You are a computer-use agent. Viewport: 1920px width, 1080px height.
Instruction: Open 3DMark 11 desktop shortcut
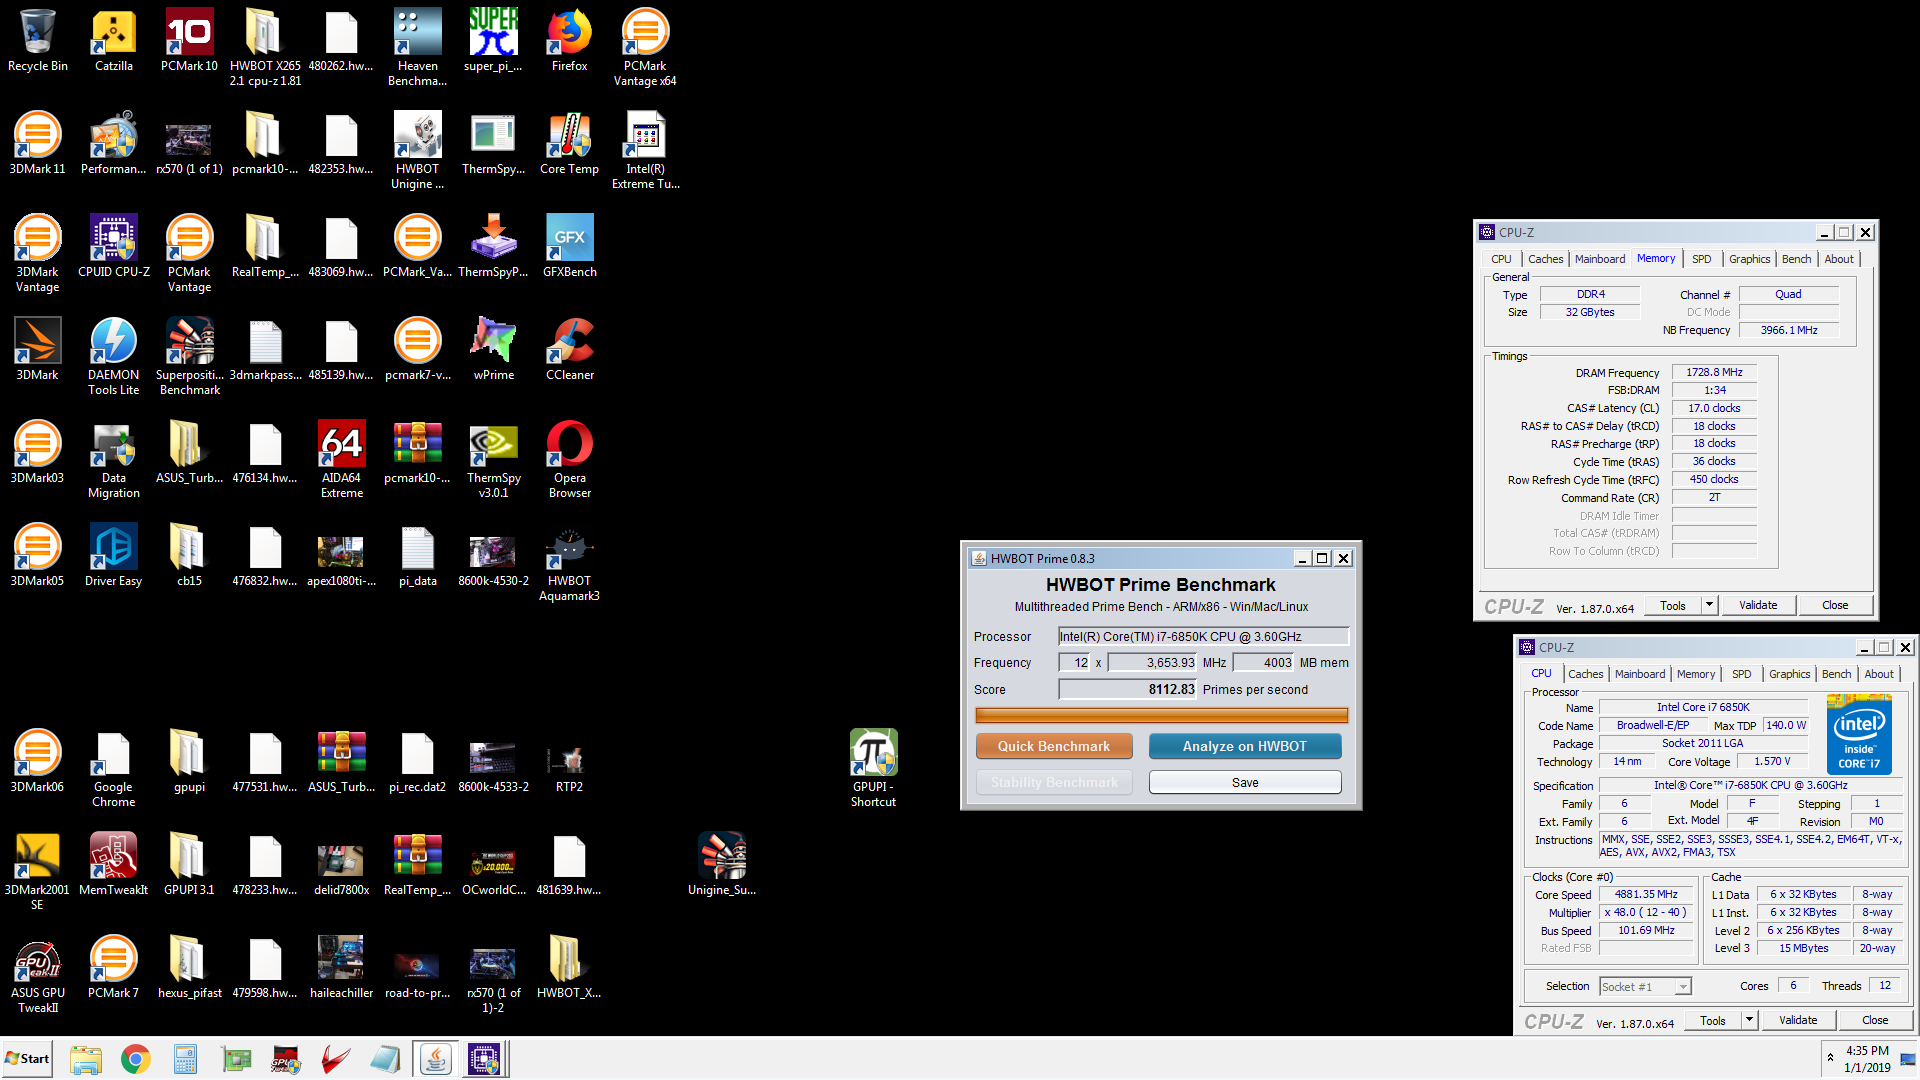37,144
